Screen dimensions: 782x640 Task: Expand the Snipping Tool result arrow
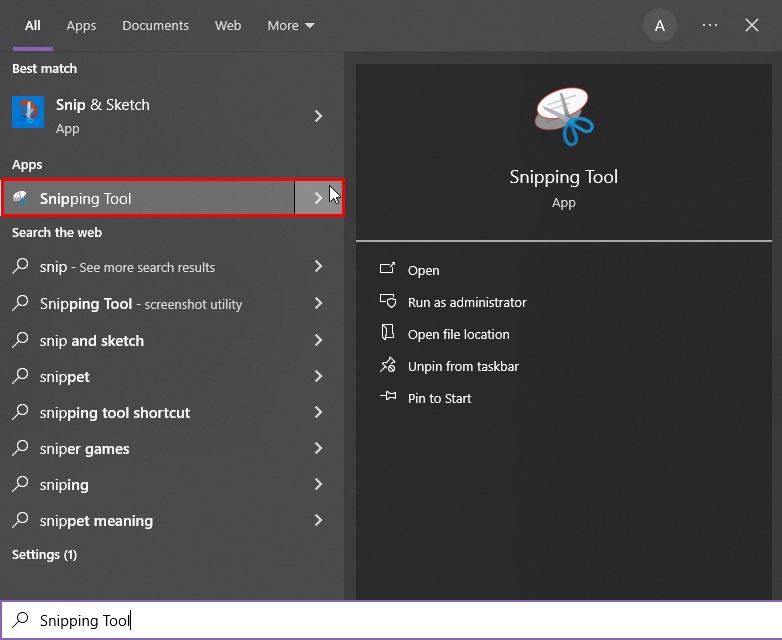coord(318,198)
